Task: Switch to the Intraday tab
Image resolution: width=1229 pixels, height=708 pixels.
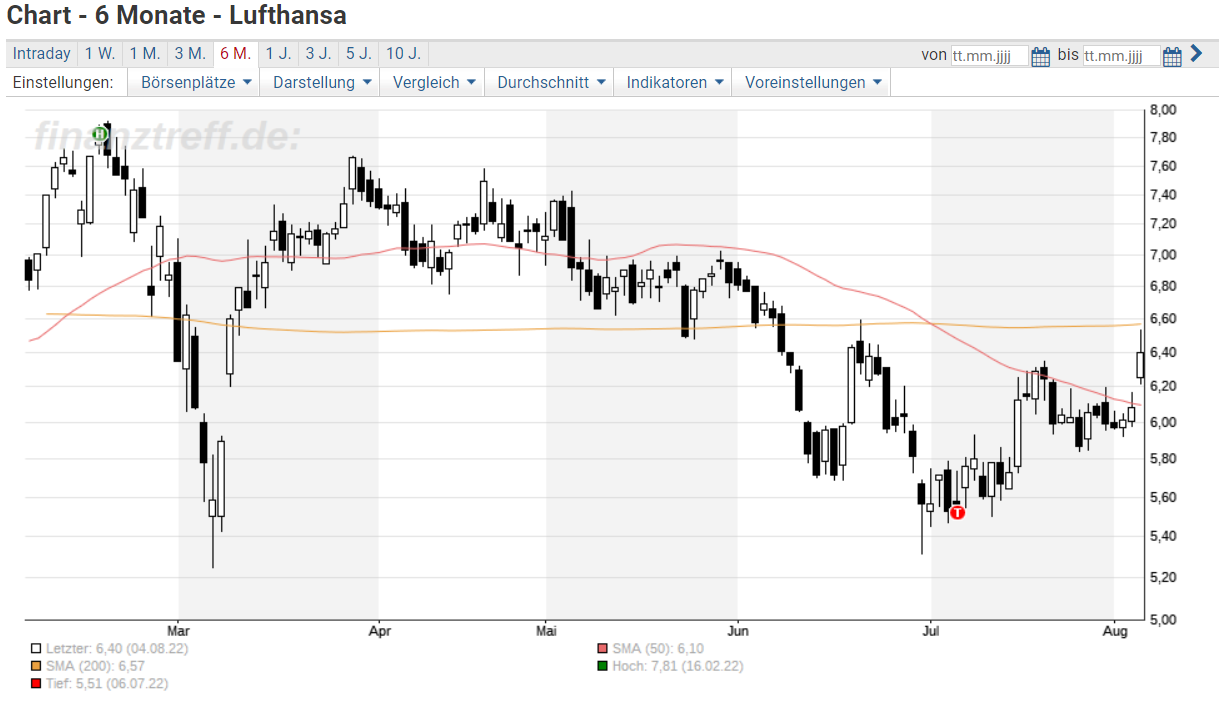Action: click(42, 54)
